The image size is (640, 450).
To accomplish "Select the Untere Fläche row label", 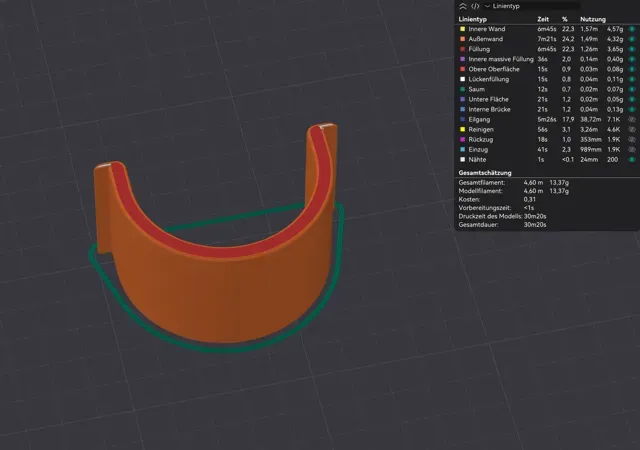I will [488, 99].
